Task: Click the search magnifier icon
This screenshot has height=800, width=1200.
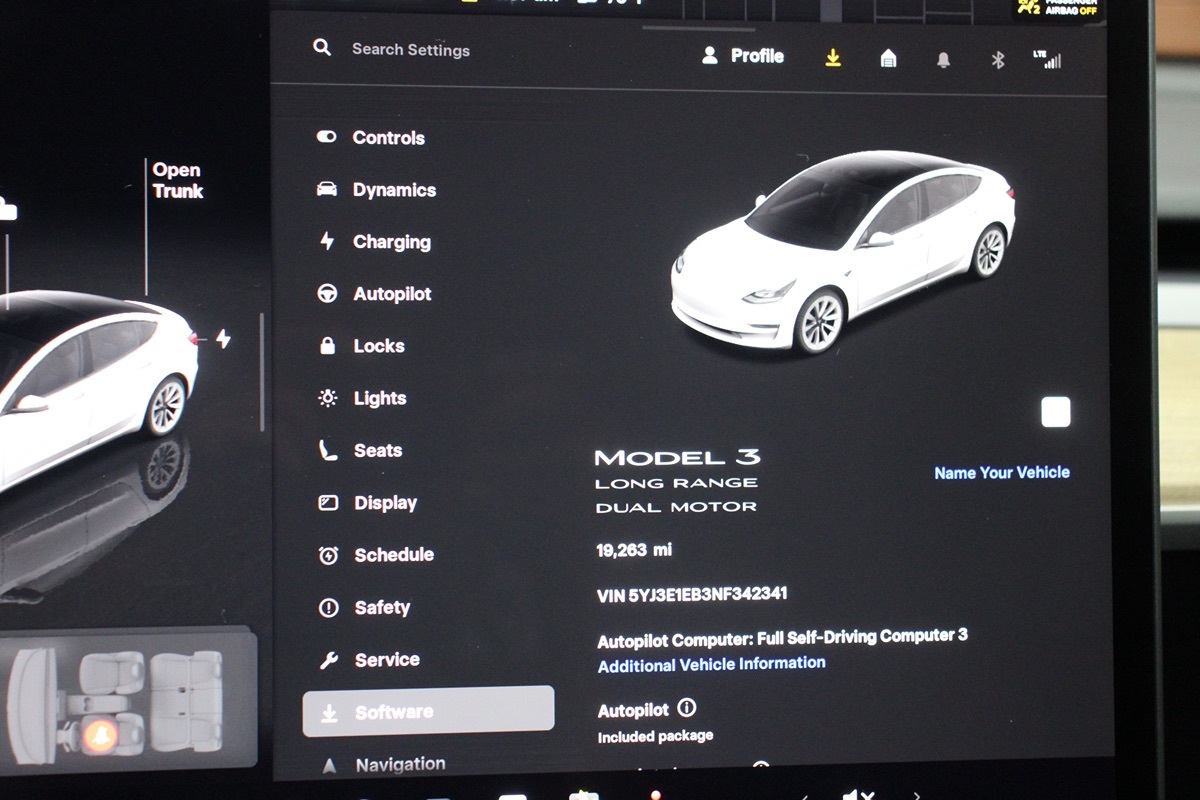Action: point(322,48)
